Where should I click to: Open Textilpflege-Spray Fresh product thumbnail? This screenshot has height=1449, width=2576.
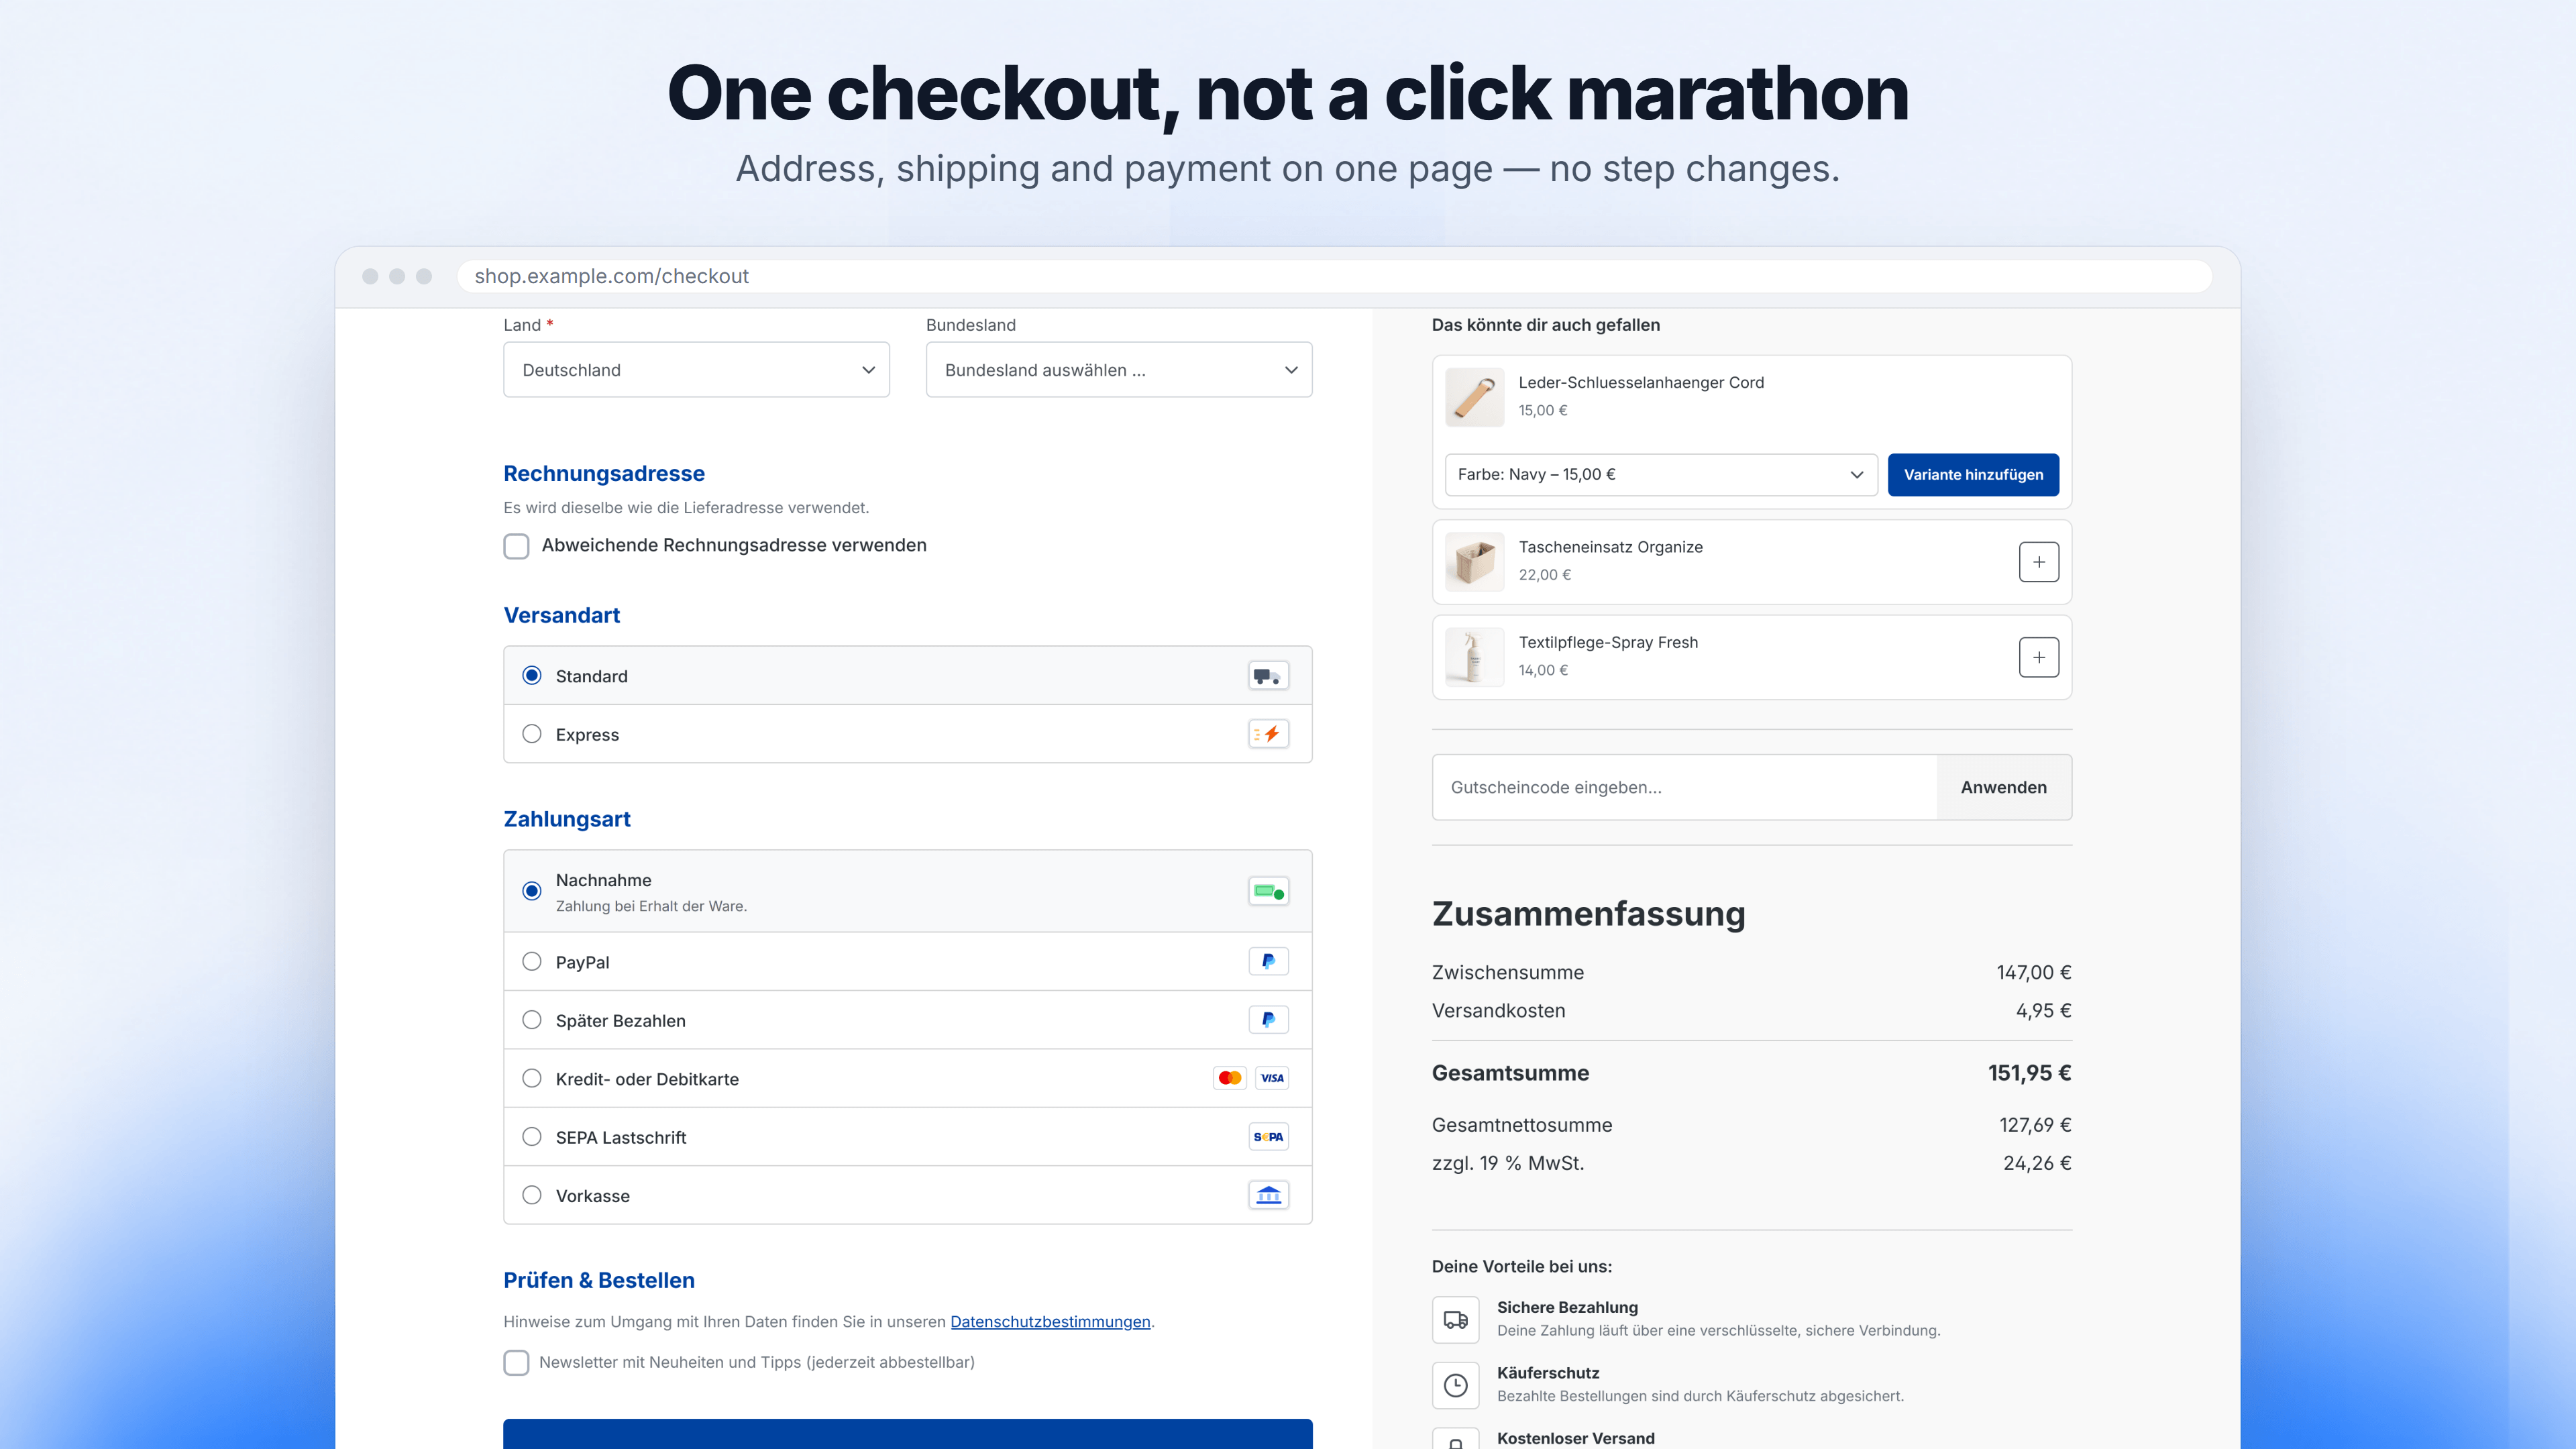pos(1474,657)
